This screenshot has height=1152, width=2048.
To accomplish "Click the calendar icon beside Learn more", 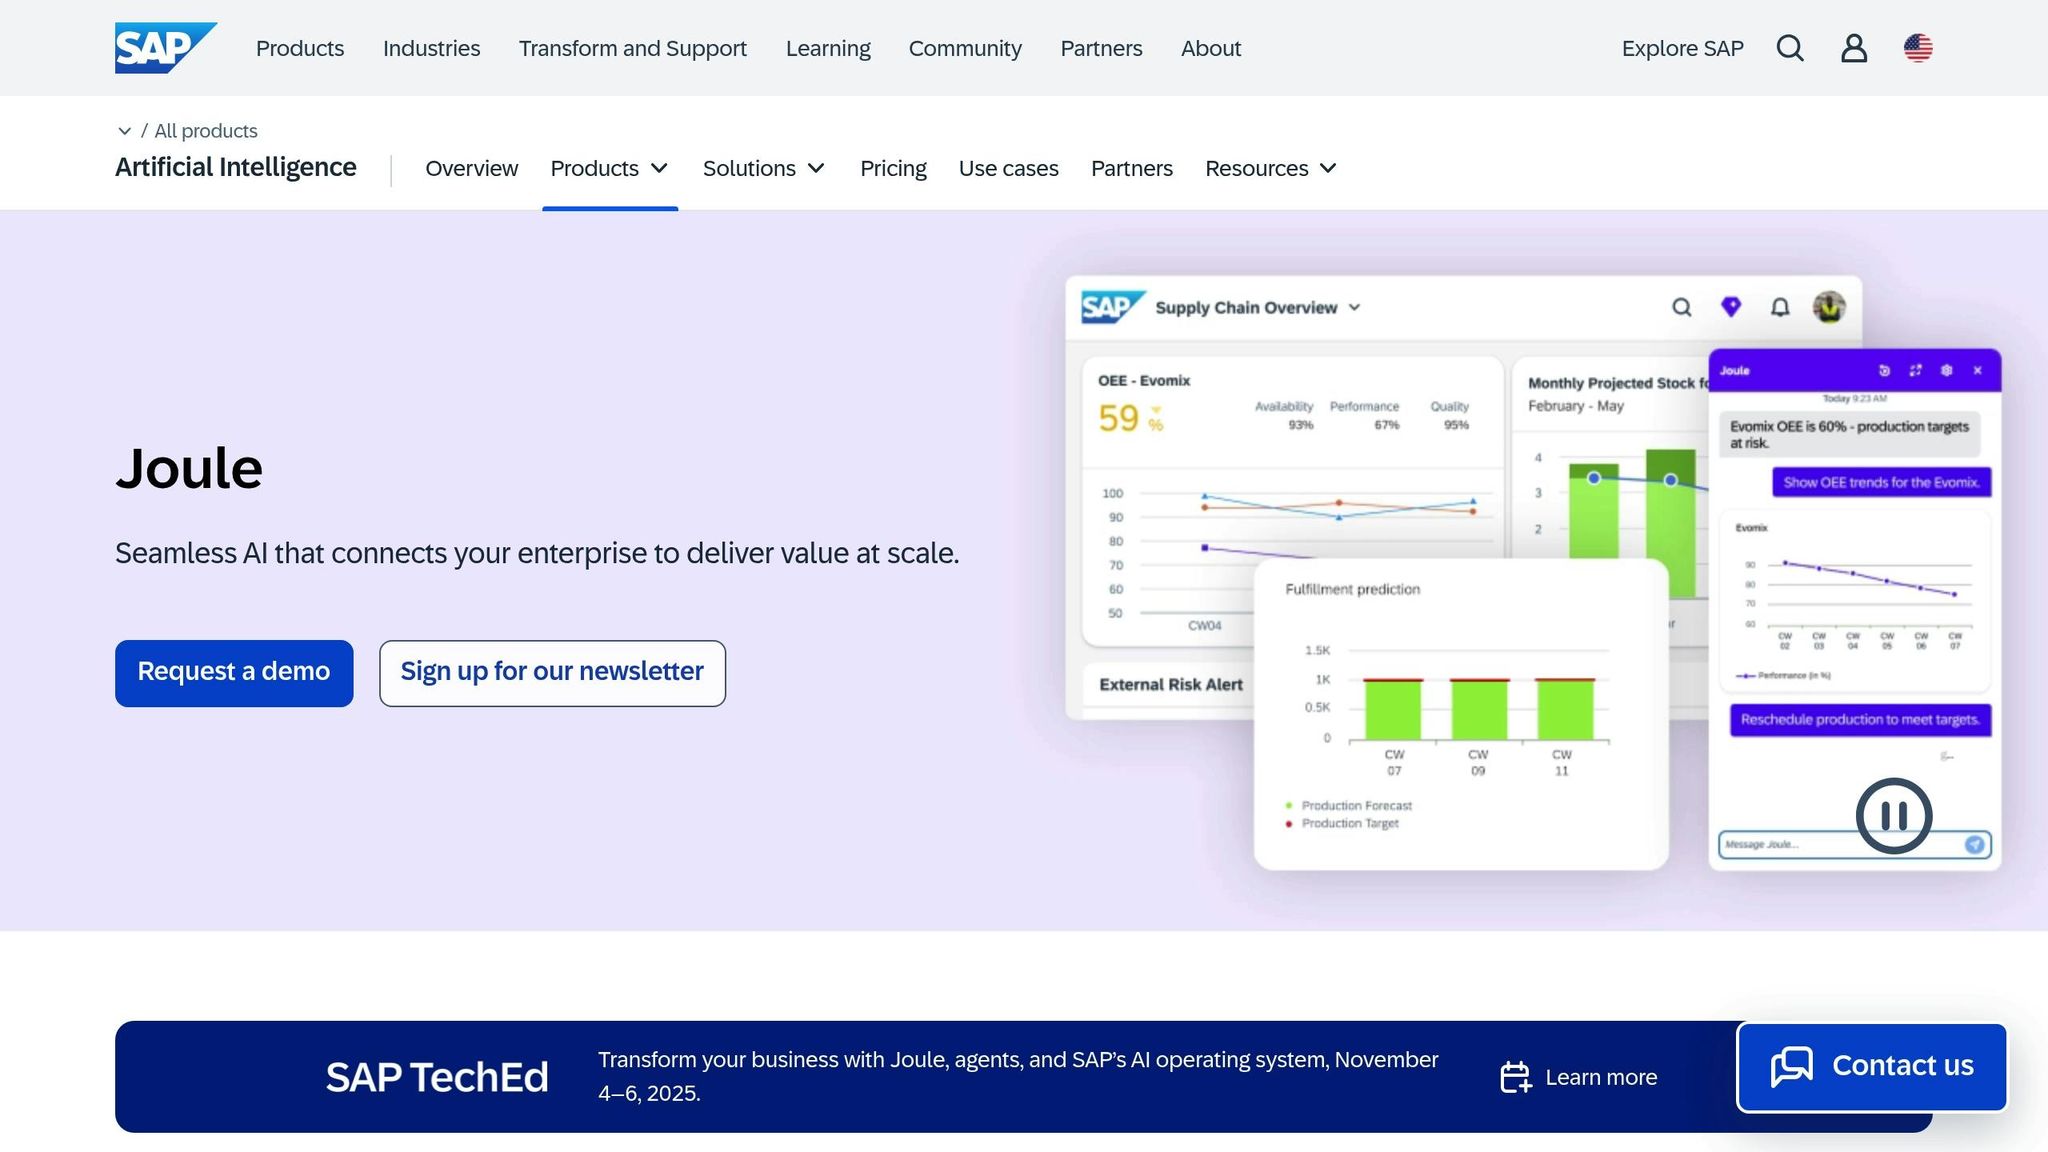I will pos(1515,1077).
